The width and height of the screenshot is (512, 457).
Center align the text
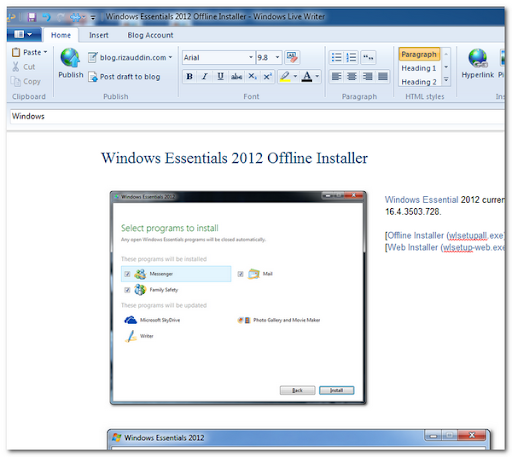pyautogui.click(x=352, y=77)
